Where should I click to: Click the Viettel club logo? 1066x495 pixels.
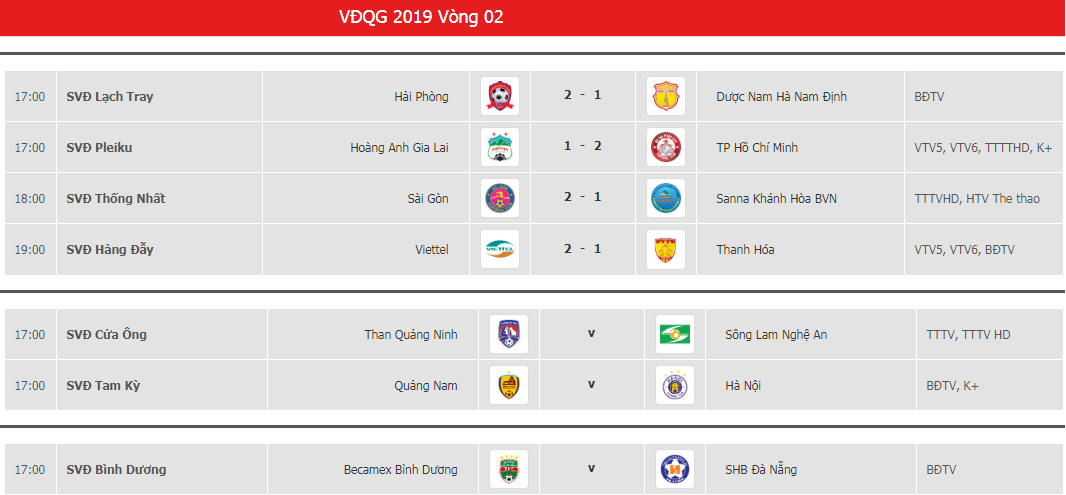point(499,250)
